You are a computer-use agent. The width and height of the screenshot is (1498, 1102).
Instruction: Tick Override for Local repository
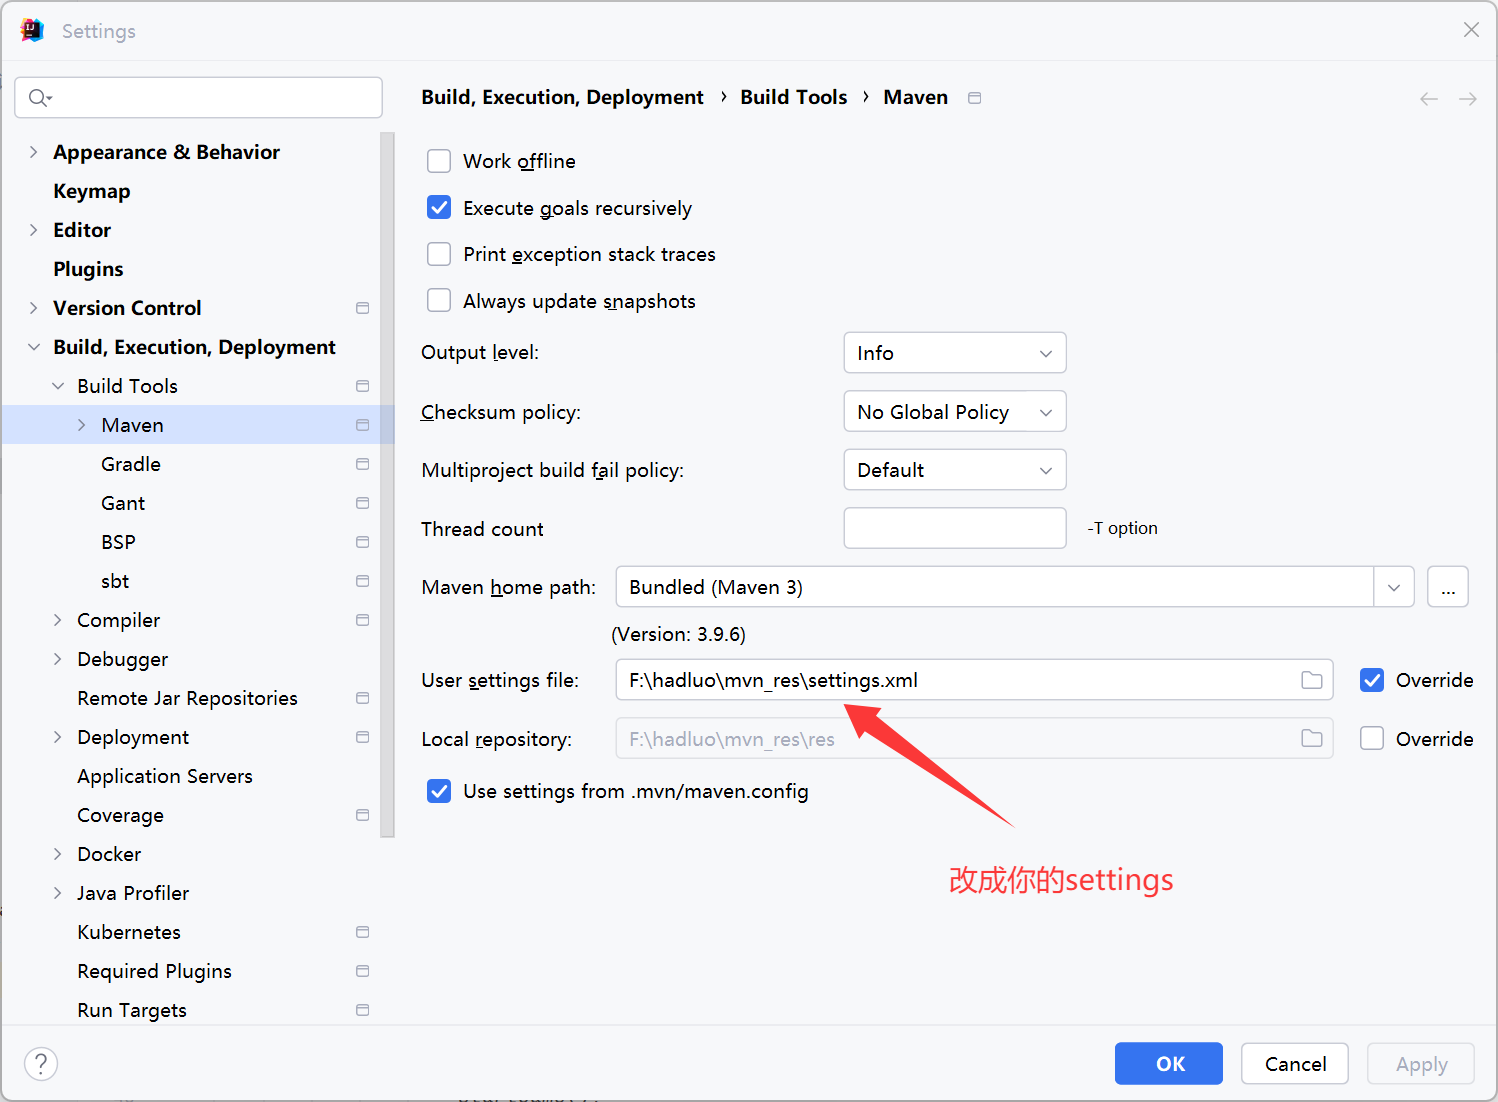coord(1372,738)
